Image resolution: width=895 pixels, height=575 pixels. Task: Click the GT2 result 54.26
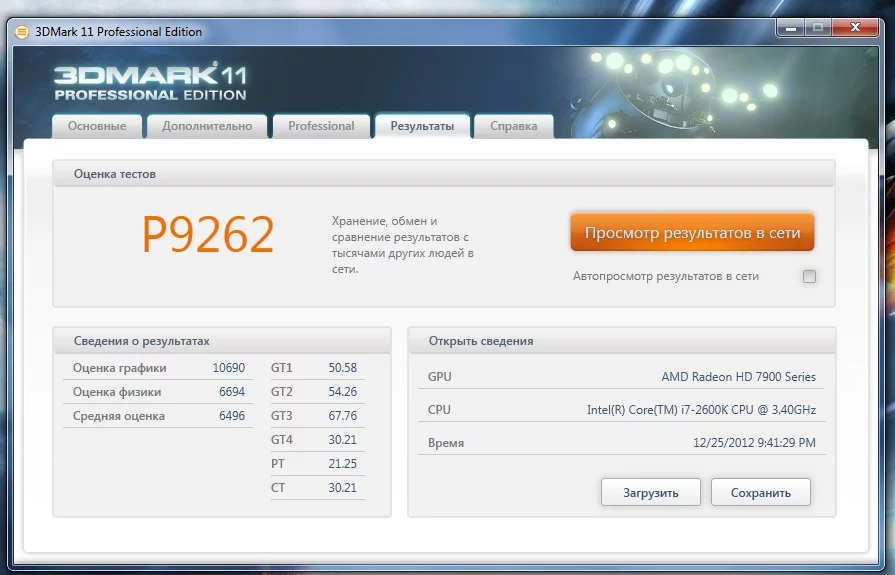pos(342,392)
